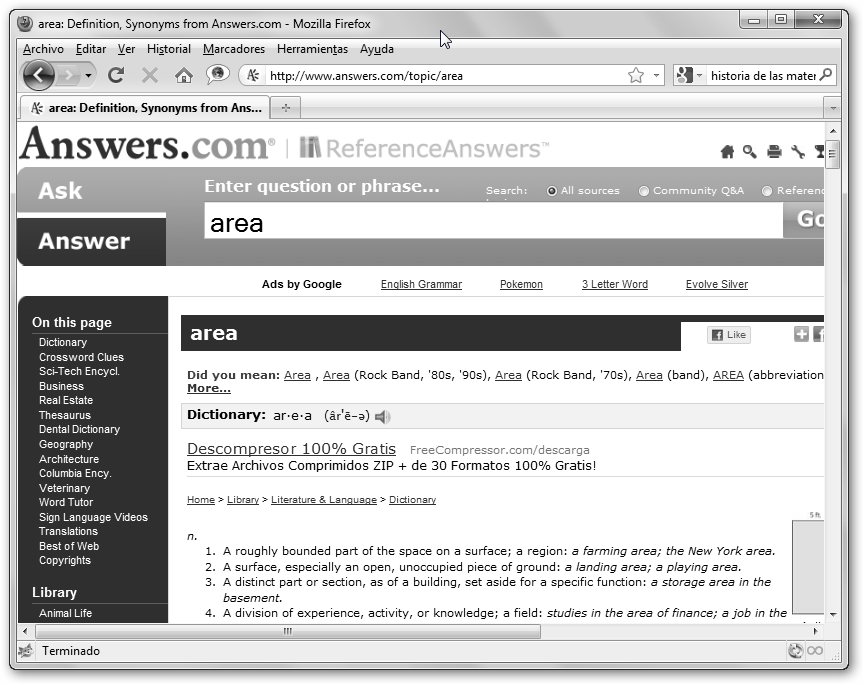Go to Firefox home page icon

pyautogui.click(x=183, y=75)
